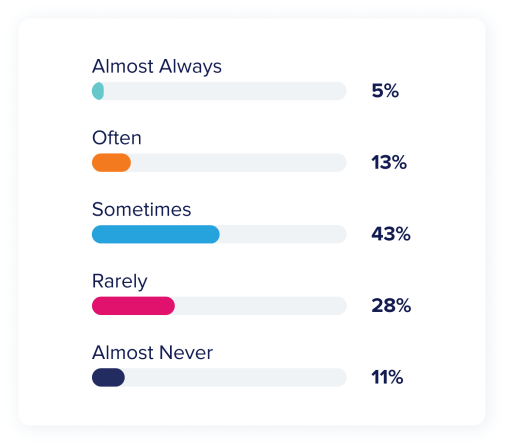The height and width of the screenshot is (447, 508).
Task: Click the empty grey track of the Often bar
Action: (239, 163)
